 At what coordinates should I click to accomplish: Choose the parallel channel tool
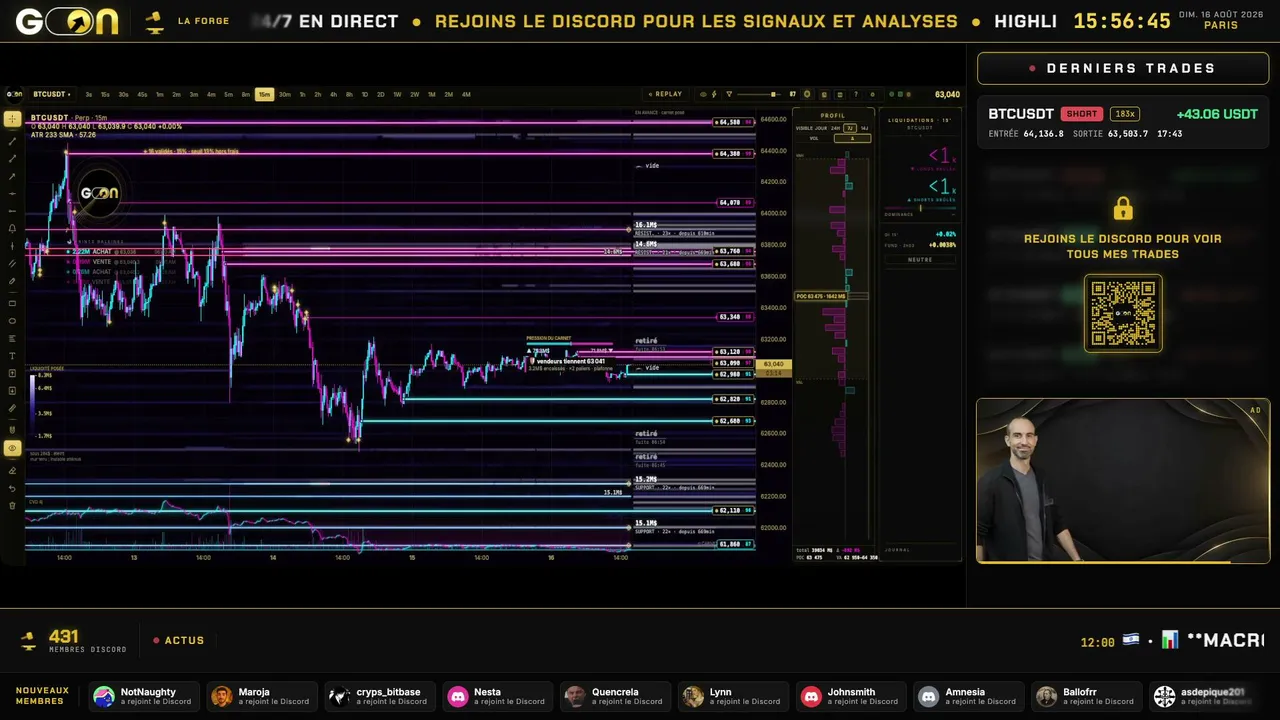click(x=12, y=264)
